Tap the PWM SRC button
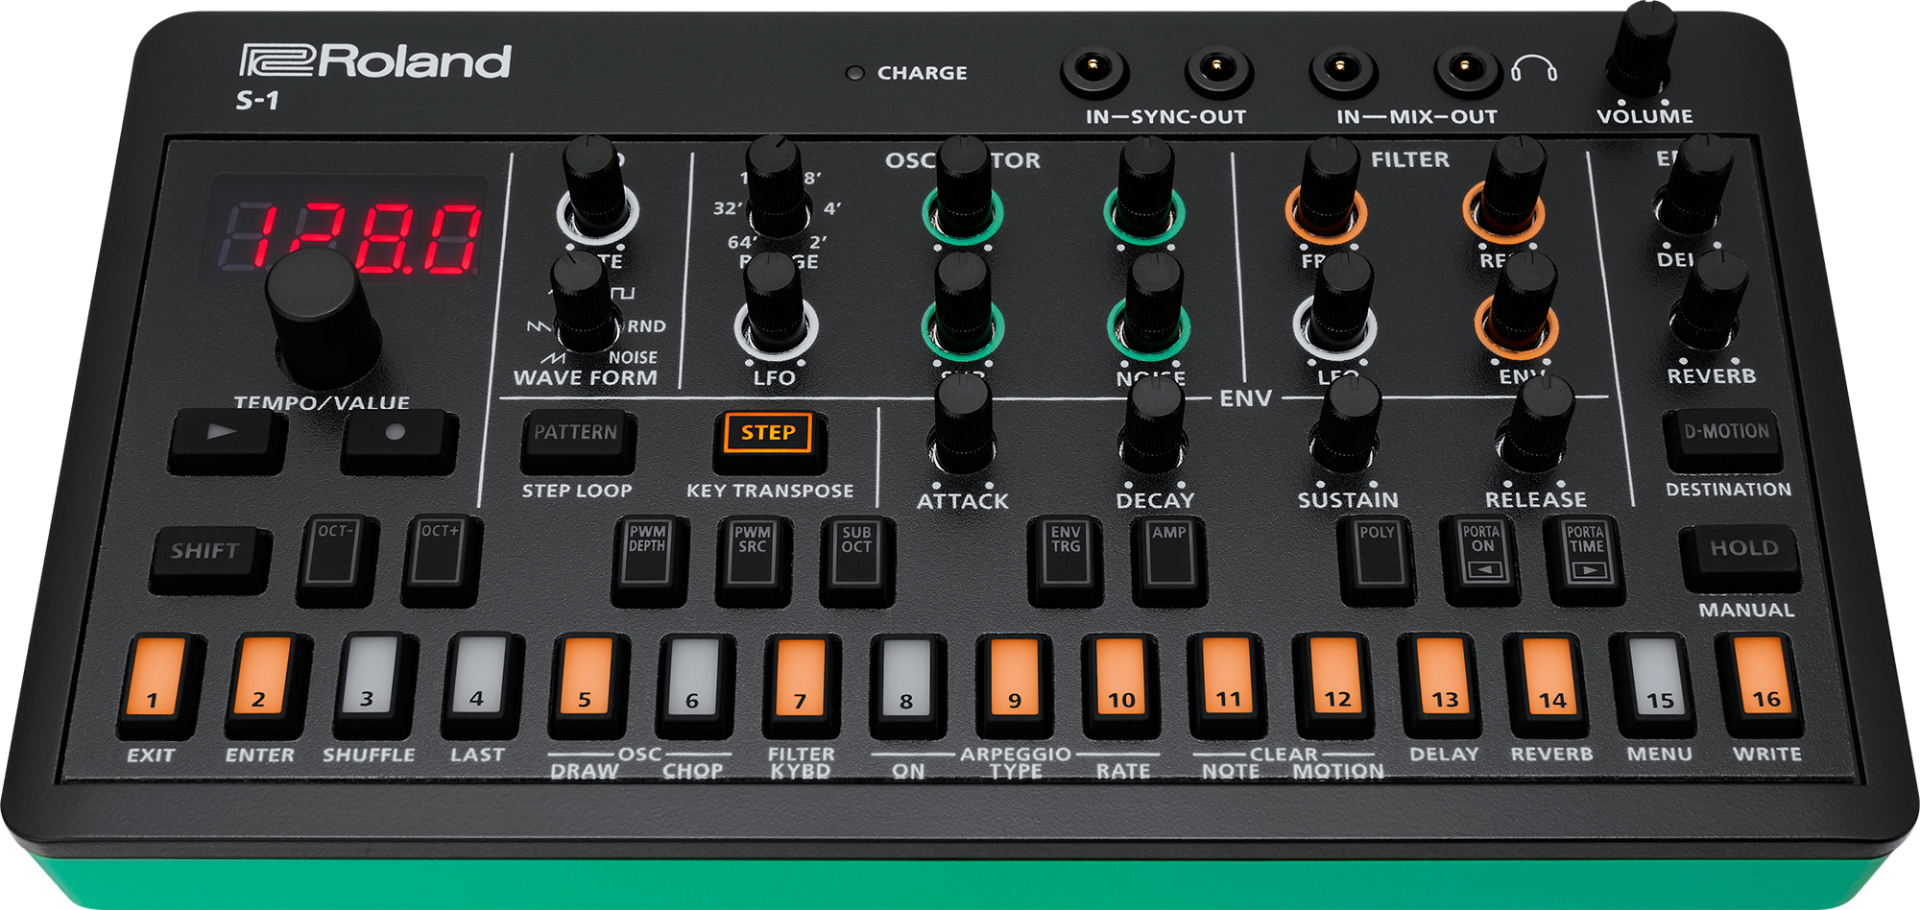 (x=753, y=559)
